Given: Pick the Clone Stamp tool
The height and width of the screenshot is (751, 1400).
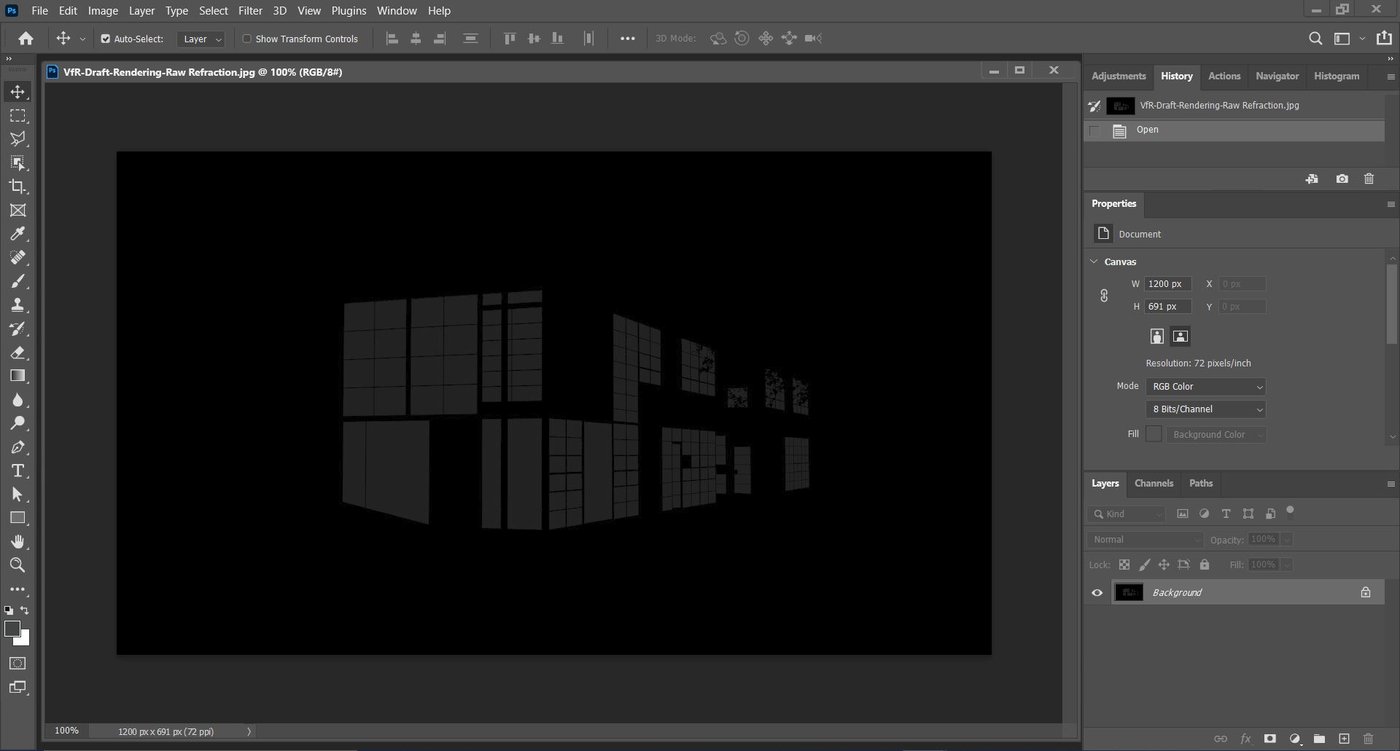Looking at the screenshot, I should pyautogui.click(x=16, y=305).
